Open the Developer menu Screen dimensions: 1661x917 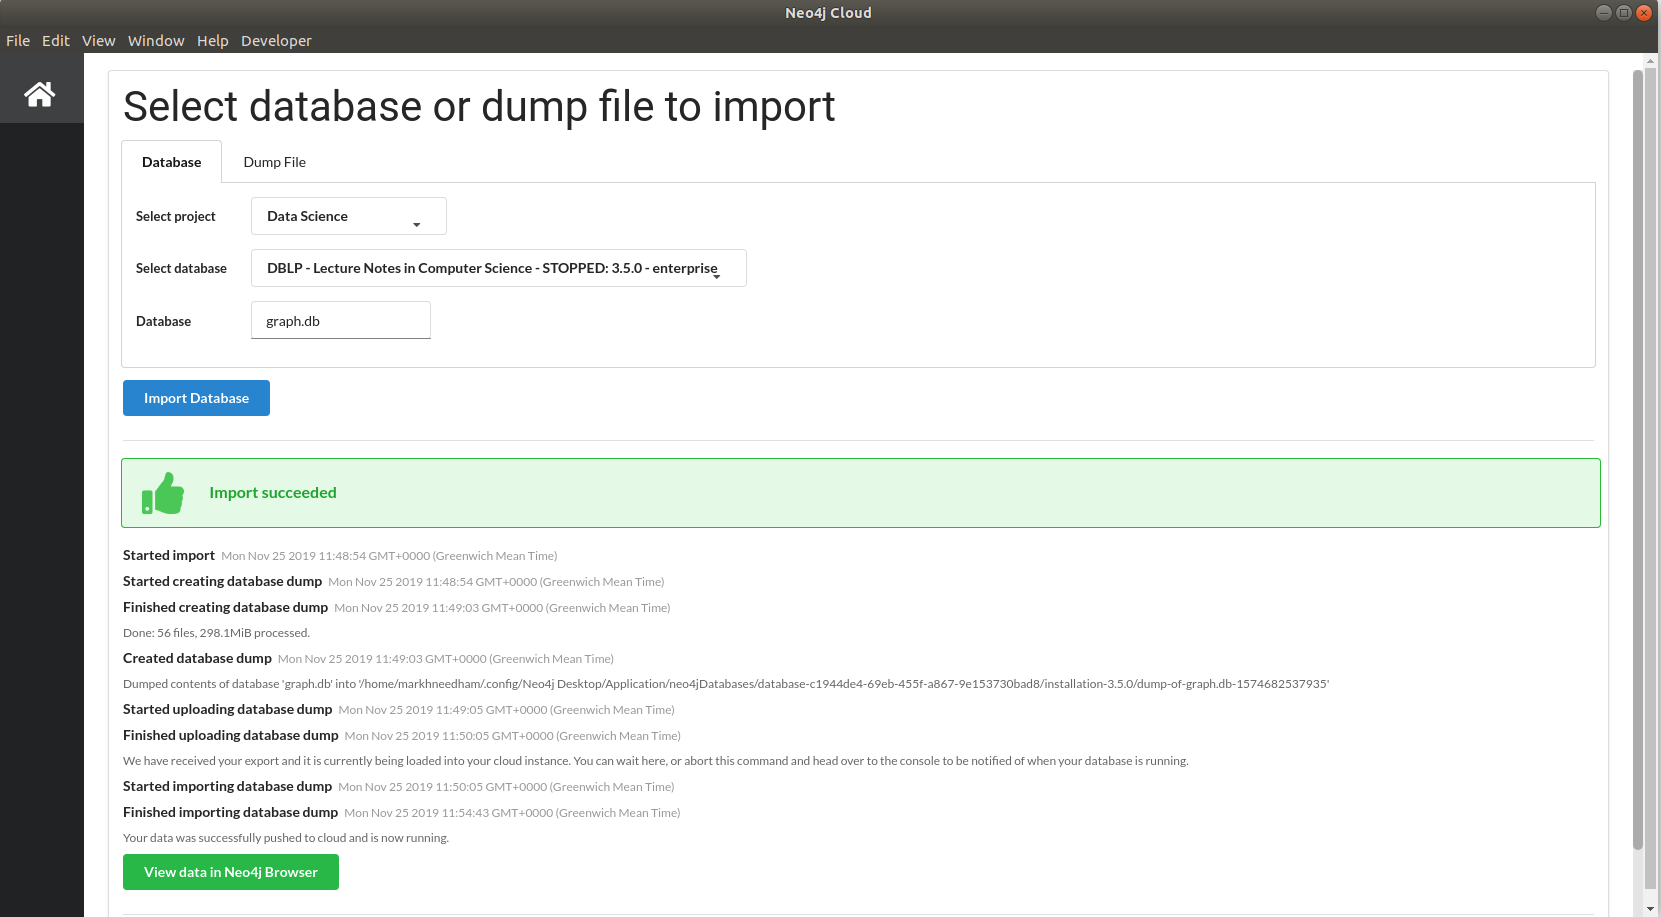(276, 41)
